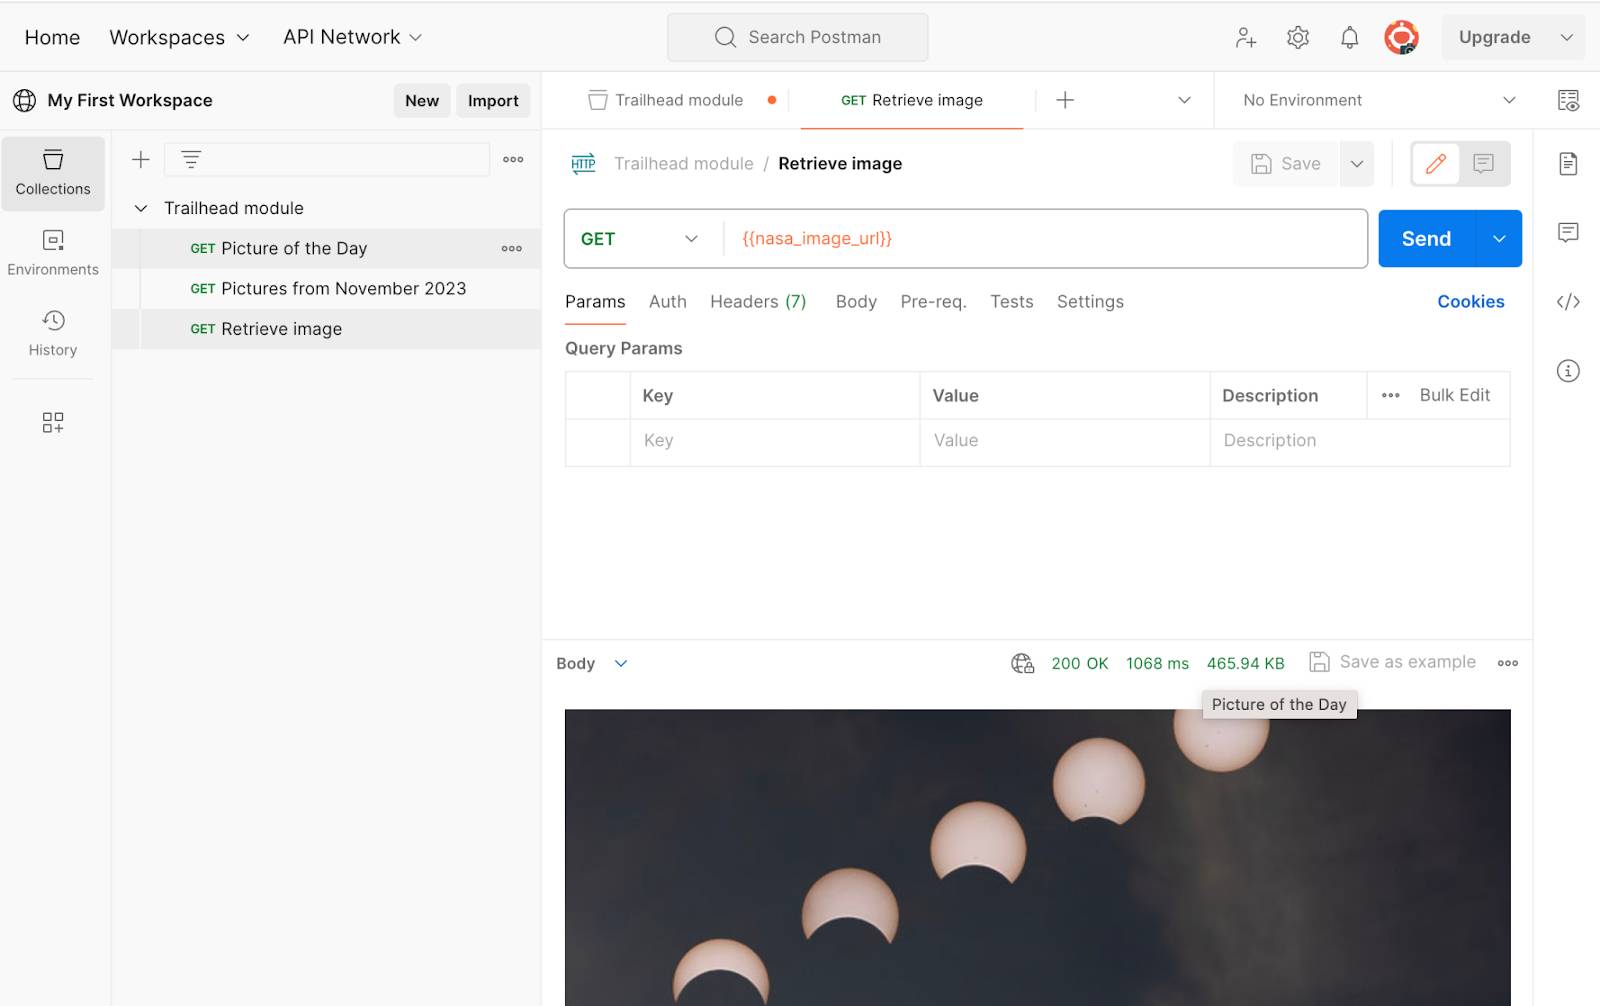This screenshot has height=1006, width=1600.
Task: Change the GET method dropdown
Action: coord(640,238)
